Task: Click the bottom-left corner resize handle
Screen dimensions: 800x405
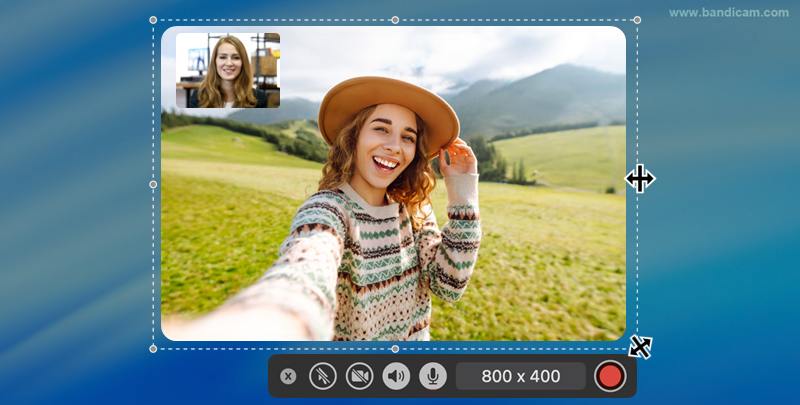Action: [153, 348]
